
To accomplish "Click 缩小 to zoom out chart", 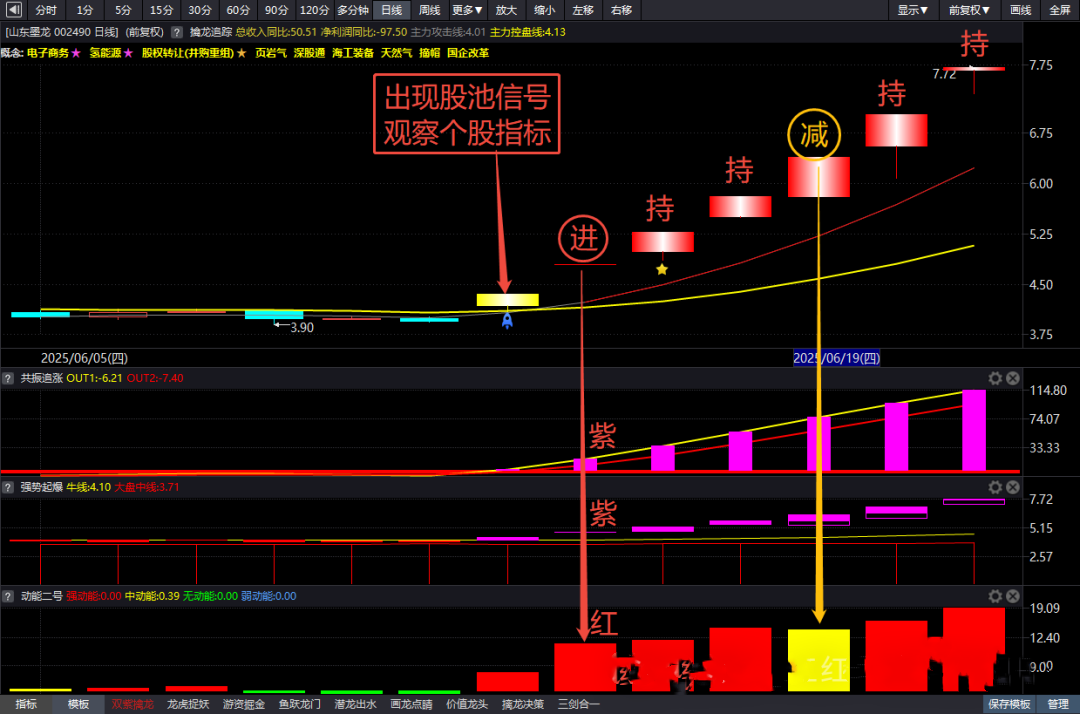I will coord(545,10).
